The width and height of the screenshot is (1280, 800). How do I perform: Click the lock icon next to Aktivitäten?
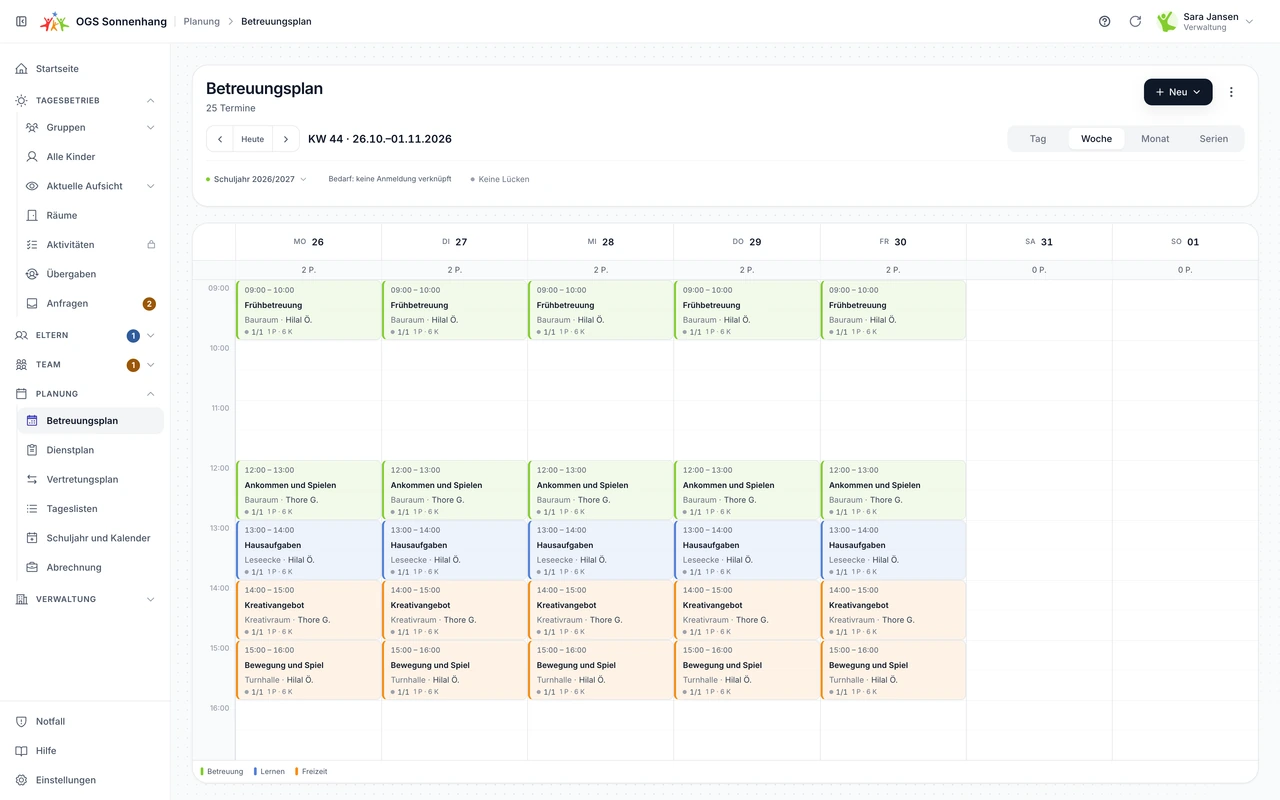point(151,245)
